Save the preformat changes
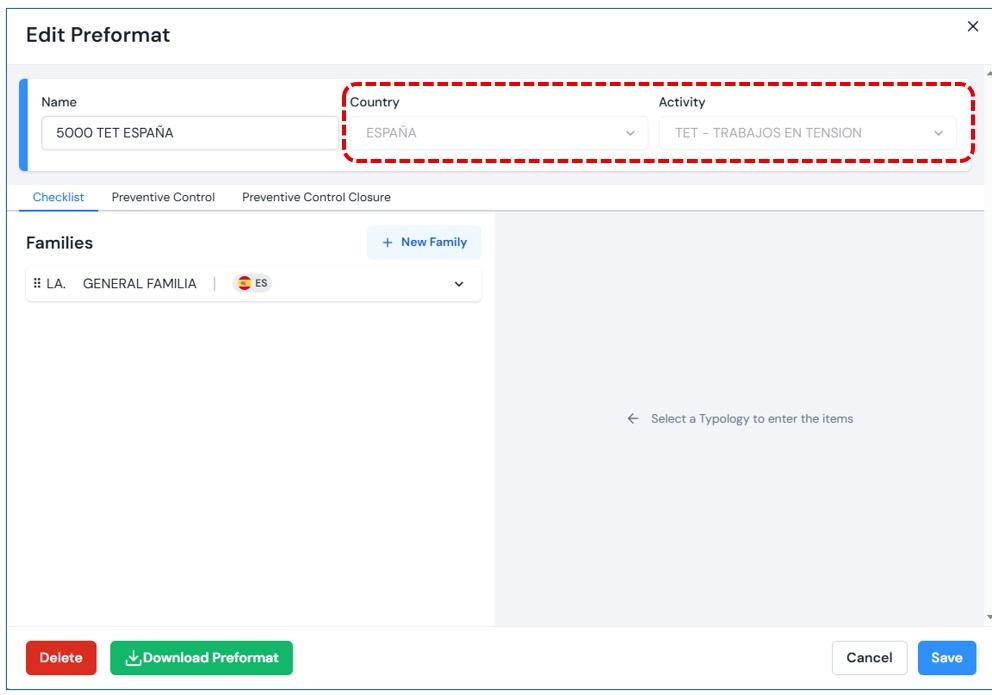 (x=946, y=658)
